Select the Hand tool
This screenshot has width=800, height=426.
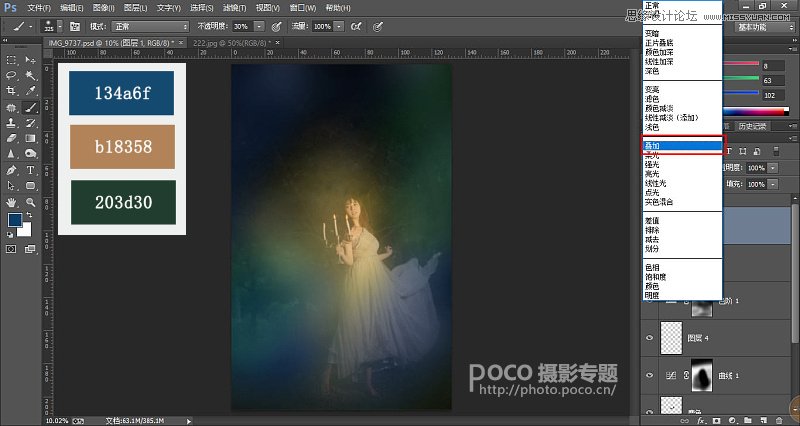point(11,203)
